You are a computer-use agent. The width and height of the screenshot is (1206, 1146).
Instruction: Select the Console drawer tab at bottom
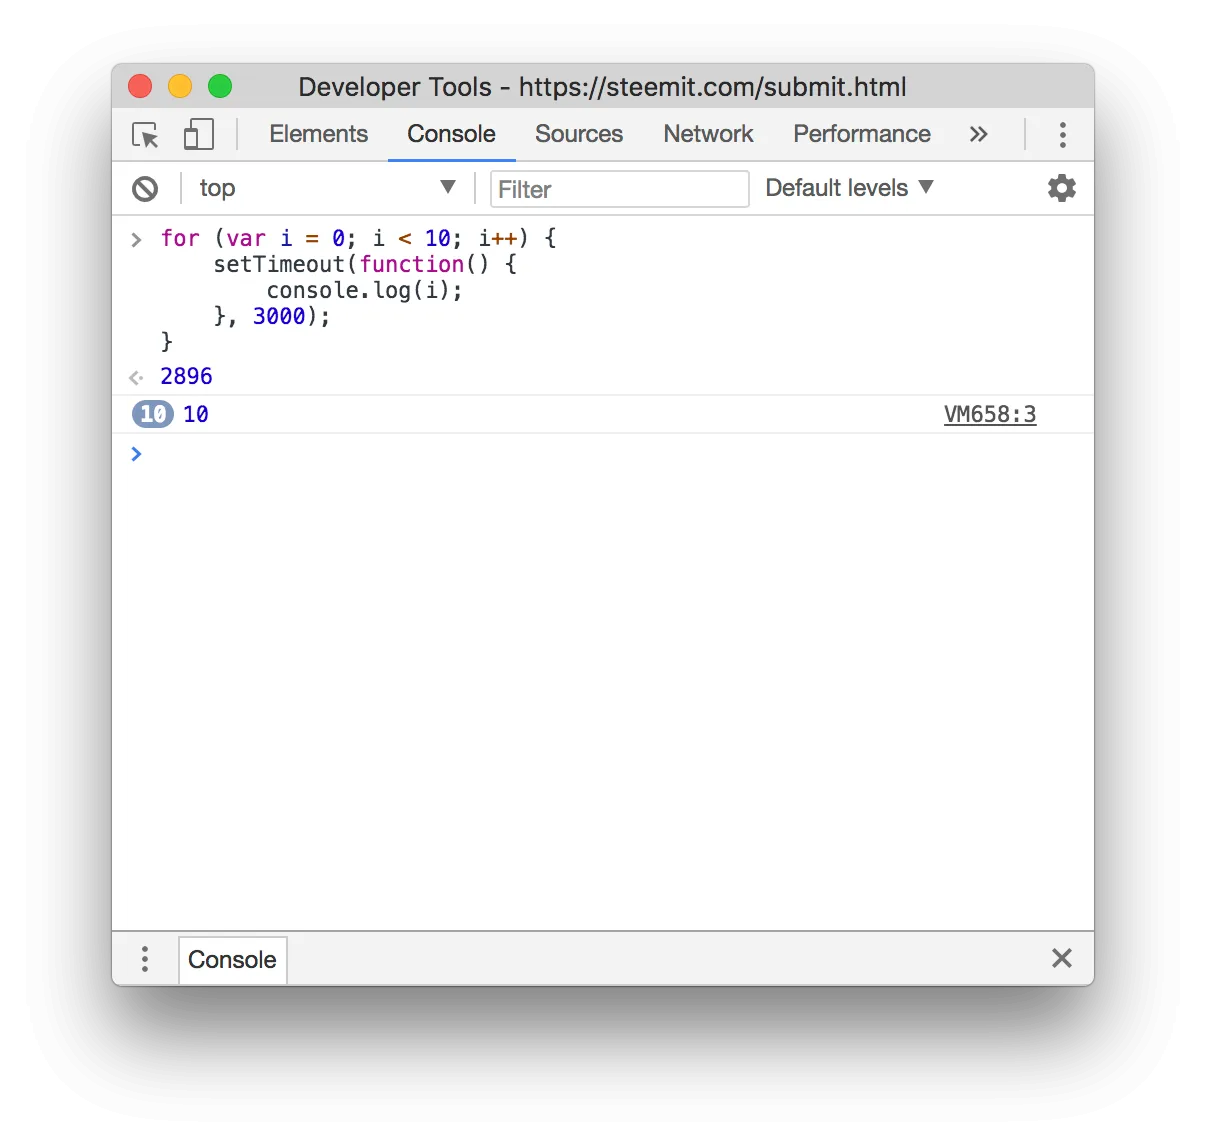(x=232, y=960)
